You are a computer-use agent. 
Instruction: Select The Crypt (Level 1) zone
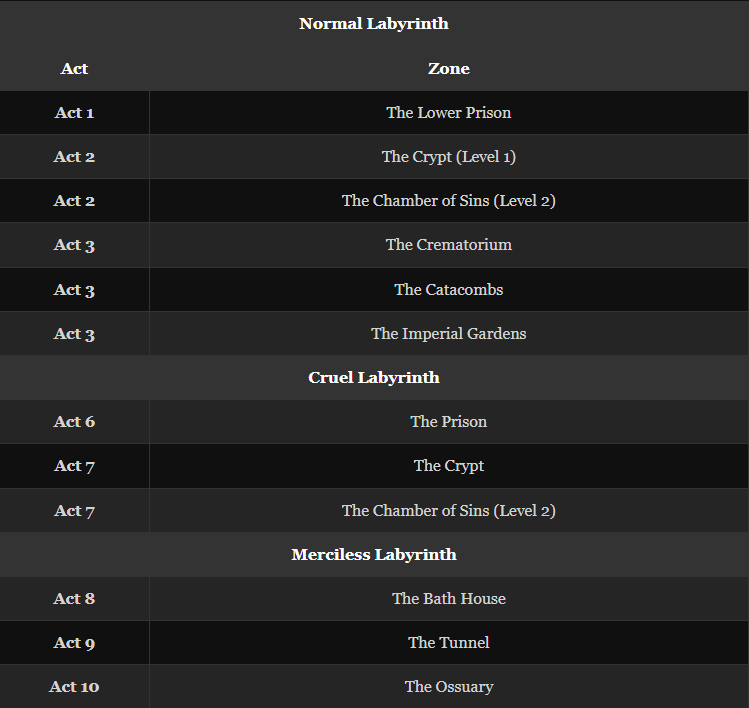pos(448,156)
